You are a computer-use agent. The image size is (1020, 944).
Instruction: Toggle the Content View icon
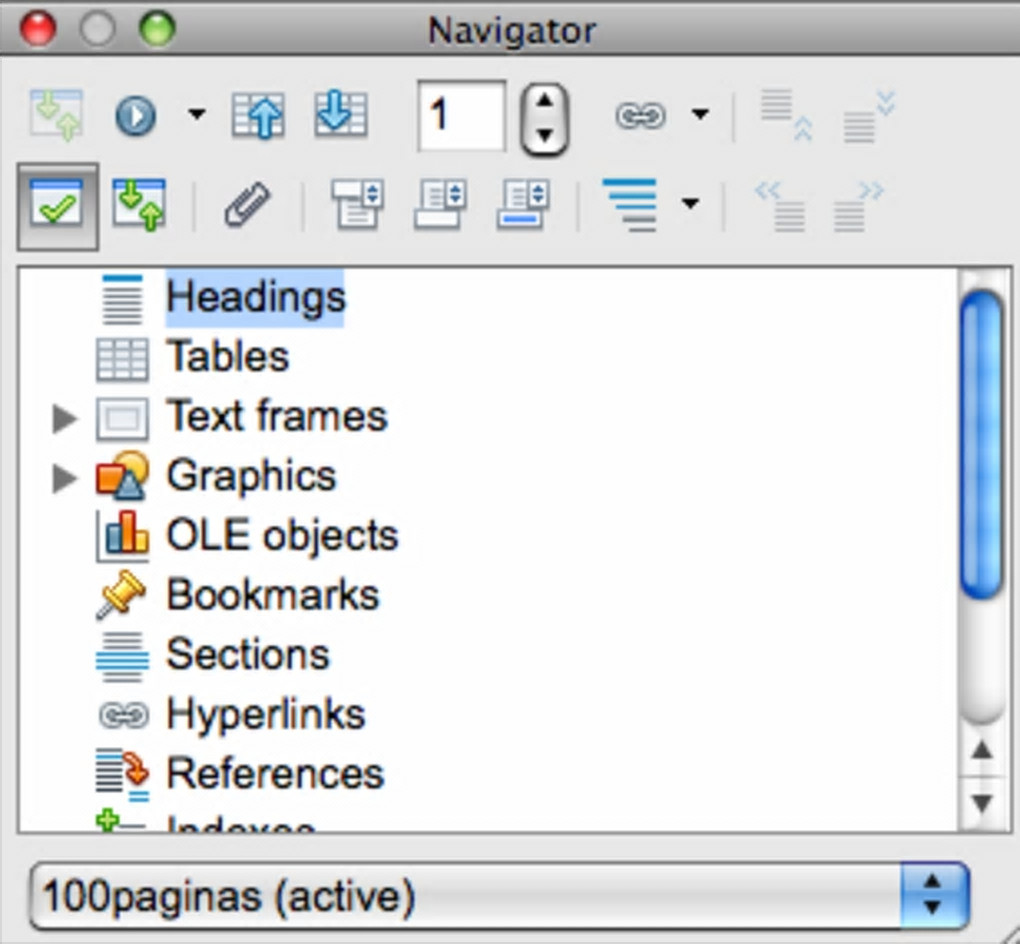[x=139, y=205]
